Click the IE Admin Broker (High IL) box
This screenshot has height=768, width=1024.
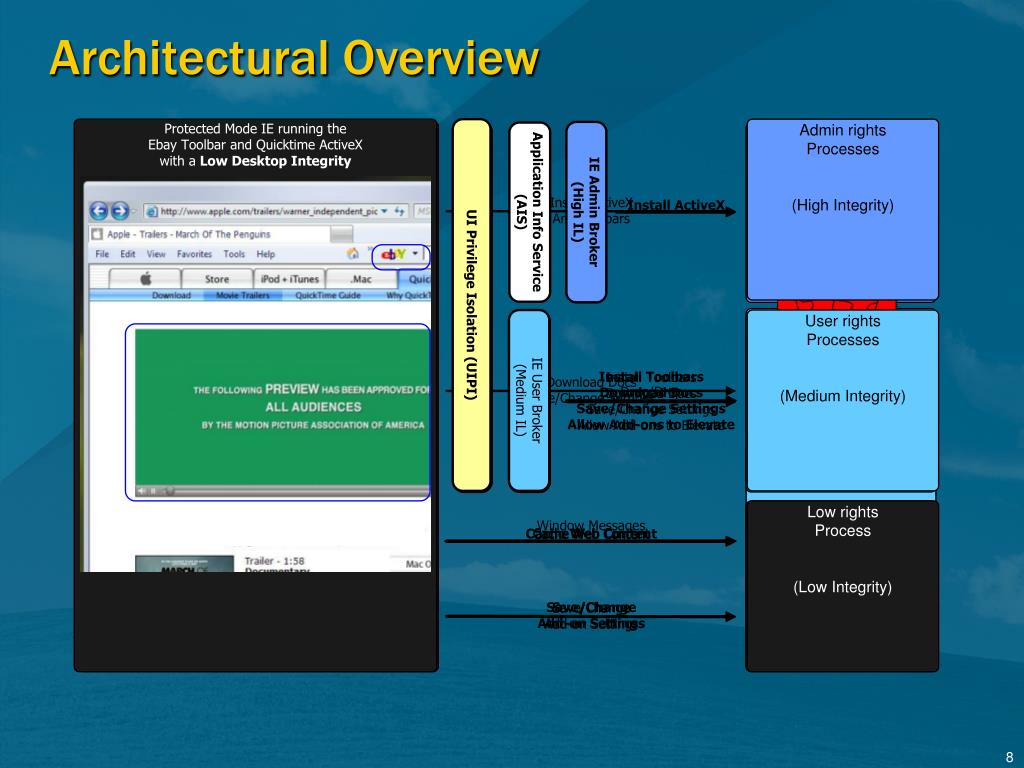586,212
